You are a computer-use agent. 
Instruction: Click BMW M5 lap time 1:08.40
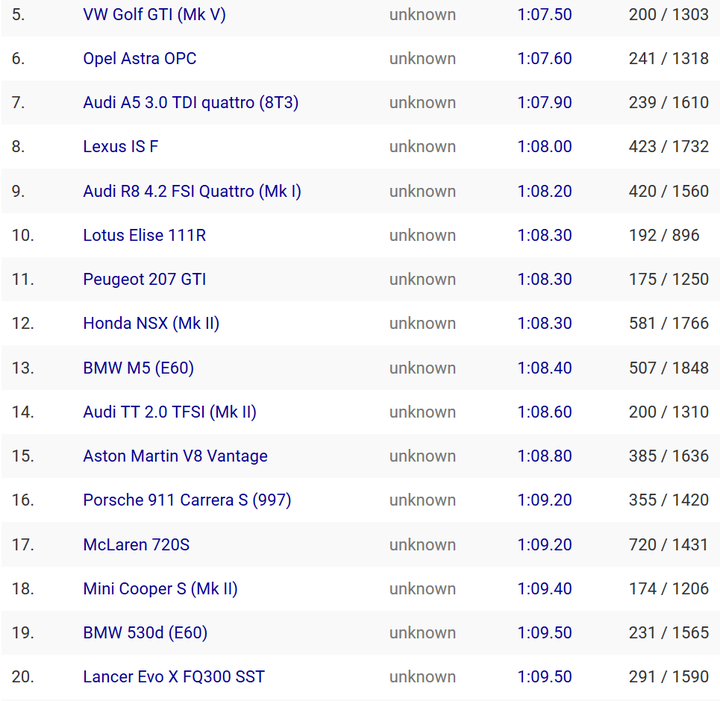pos(545,368)
